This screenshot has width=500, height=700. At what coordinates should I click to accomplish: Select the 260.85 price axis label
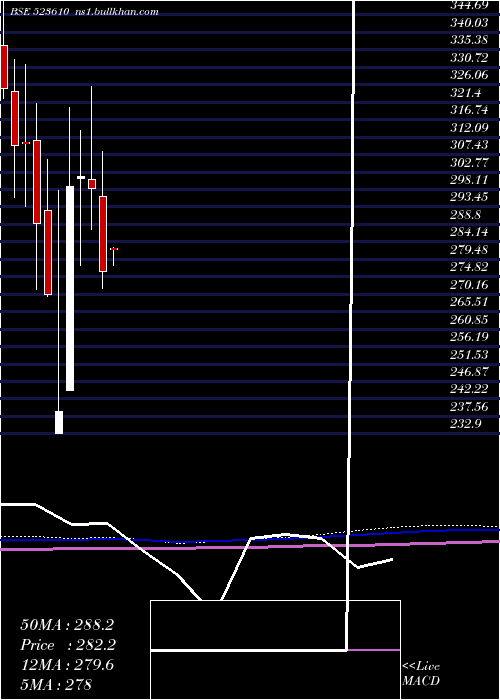469,319
